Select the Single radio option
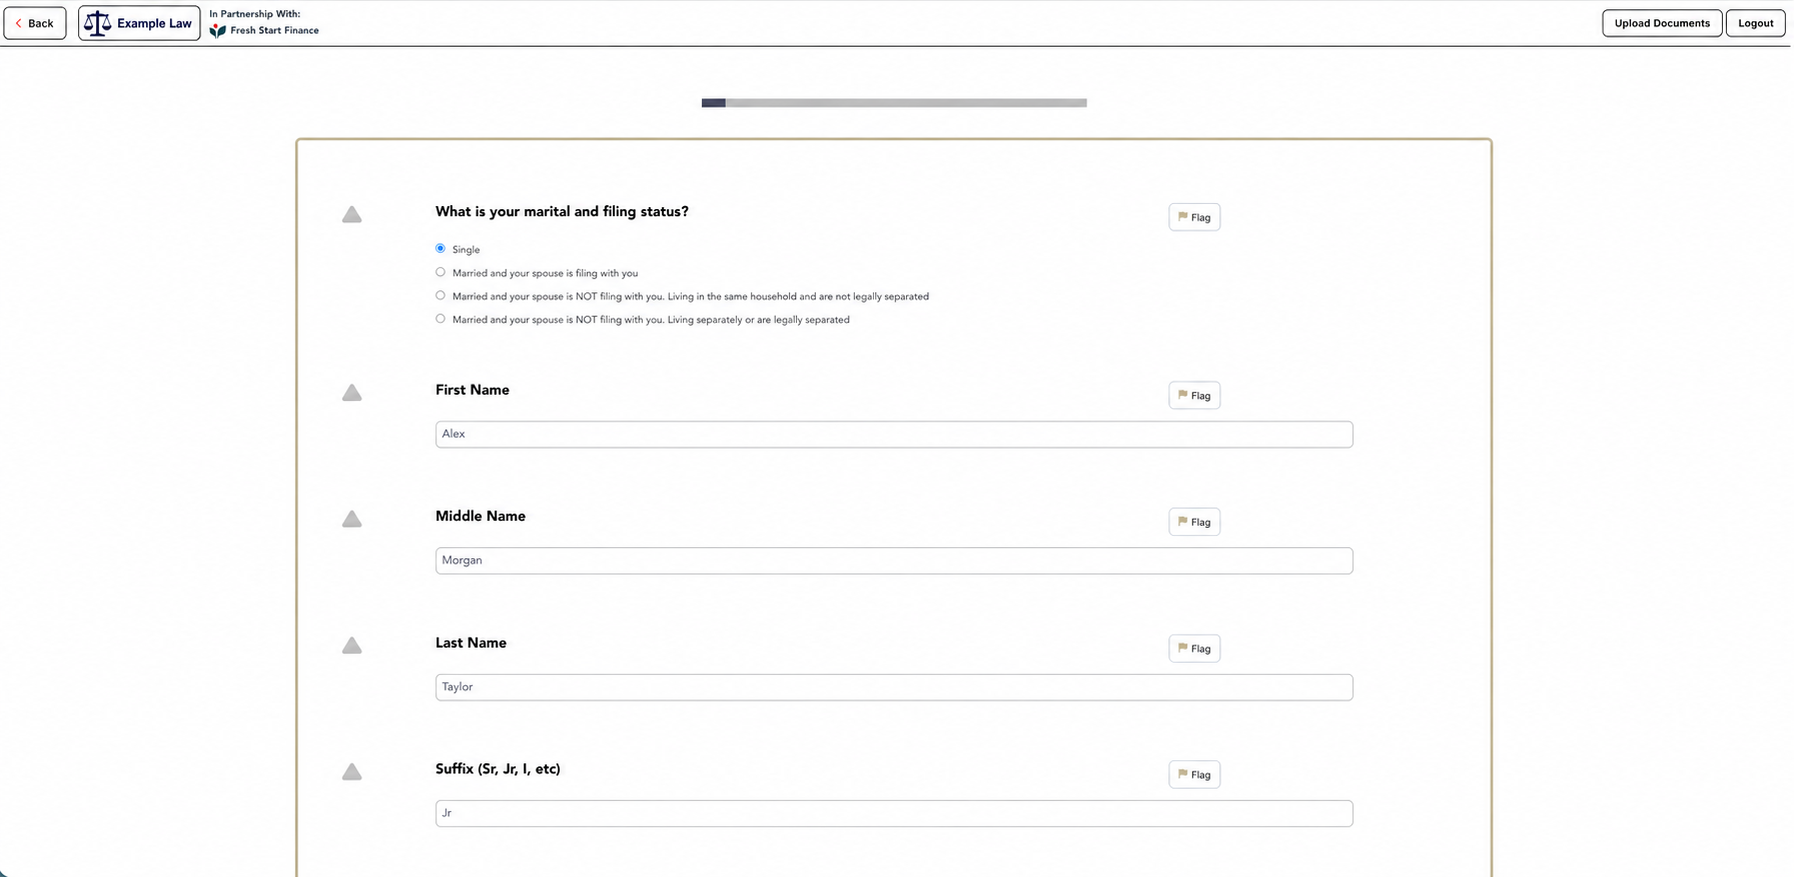Viewport: 1794px width, 877px height. point(440,249)
